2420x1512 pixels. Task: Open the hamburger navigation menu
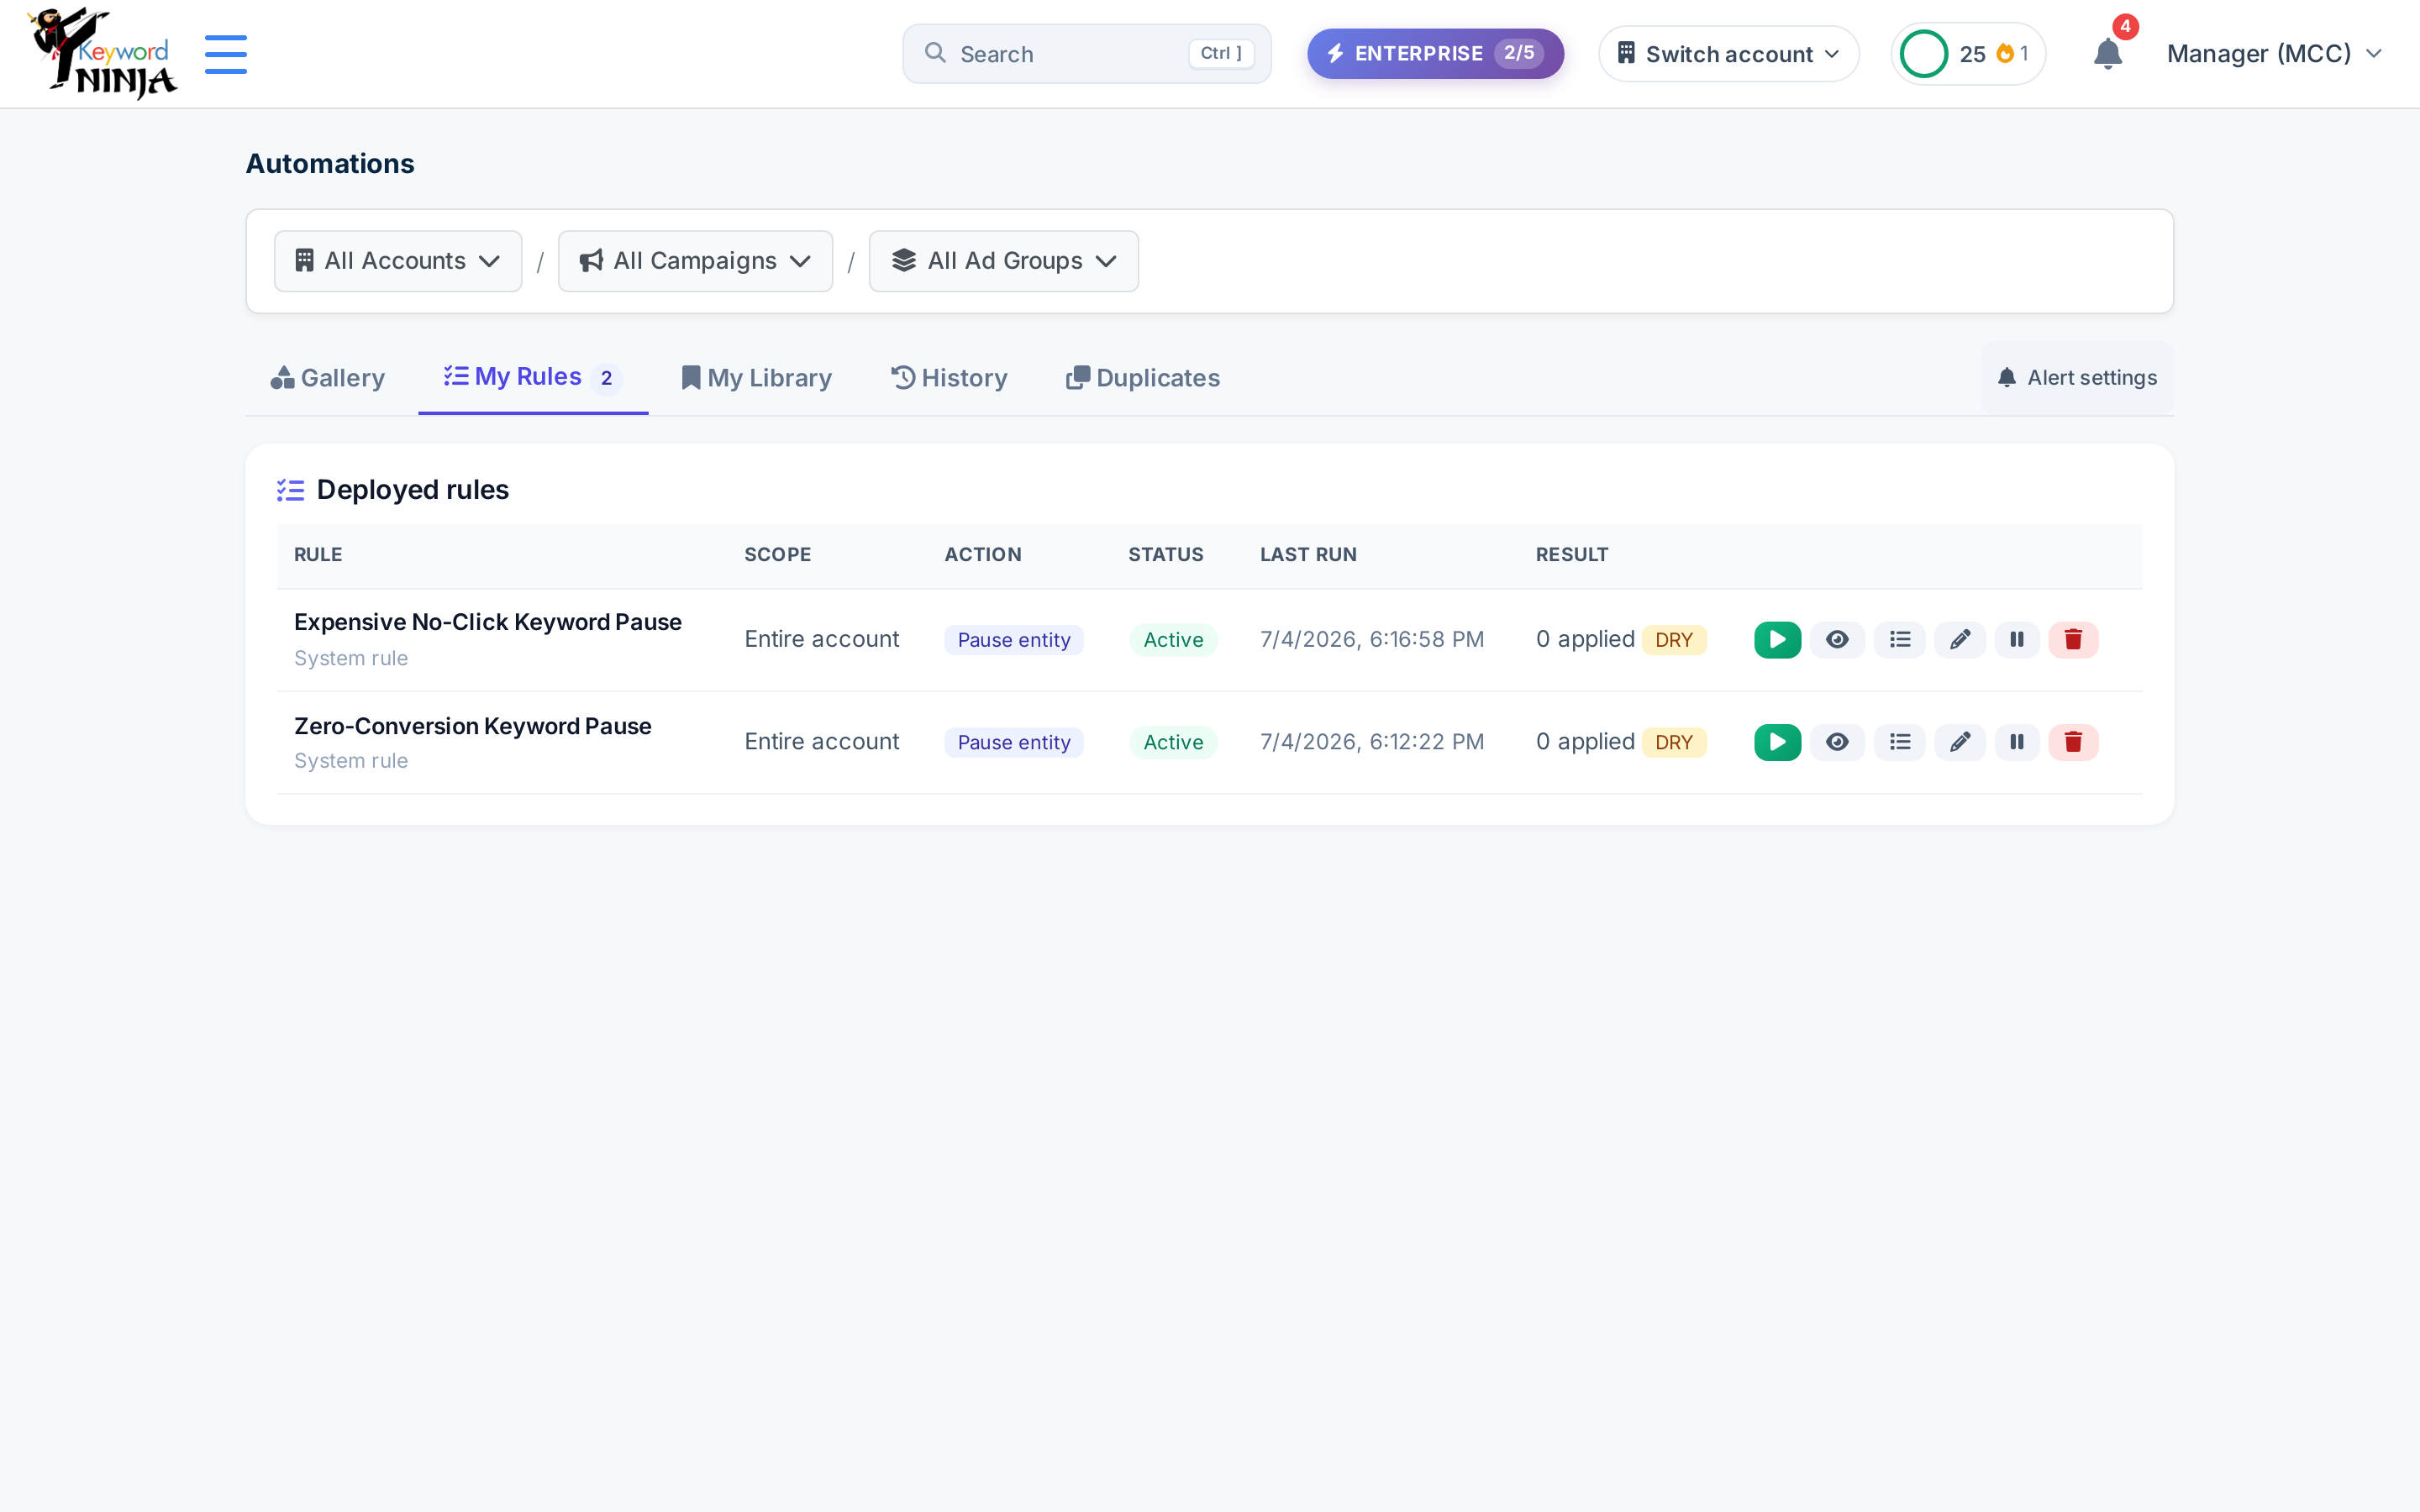(226, 54)
